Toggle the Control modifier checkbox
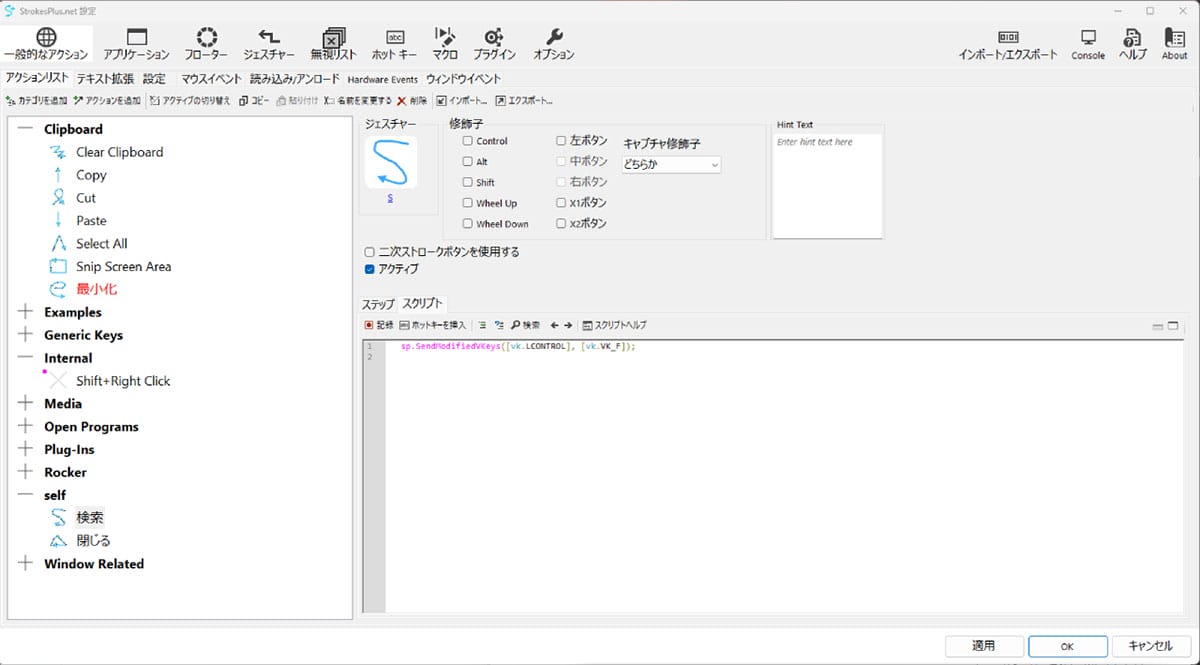Viewport: 1200px width, 665px height. [x=468, y=141]
